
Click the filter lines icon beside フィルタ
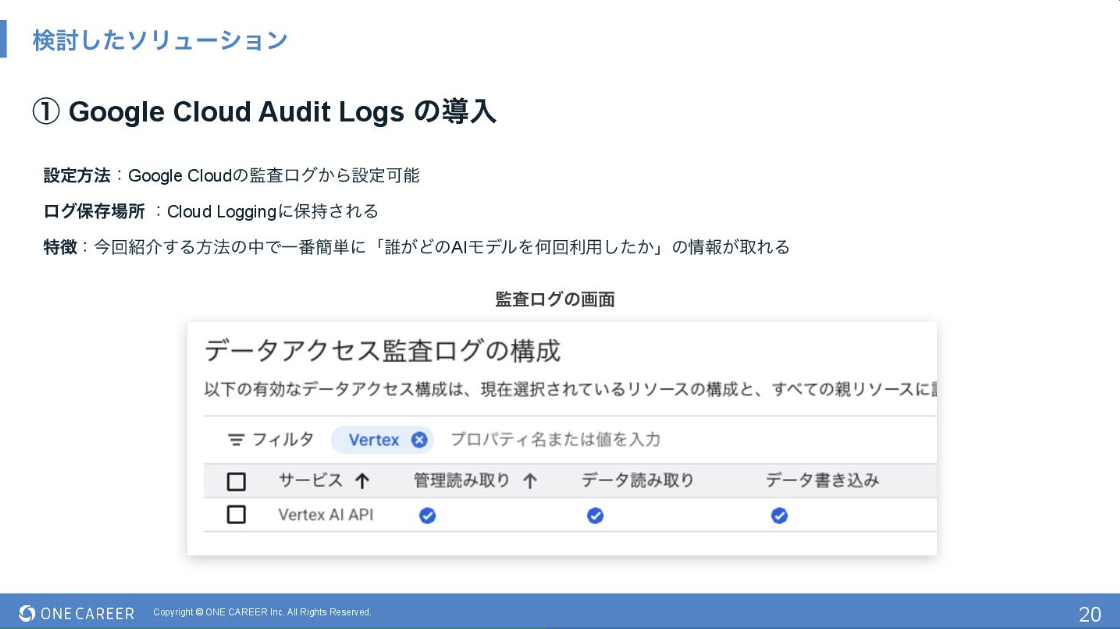click(236, 440)
